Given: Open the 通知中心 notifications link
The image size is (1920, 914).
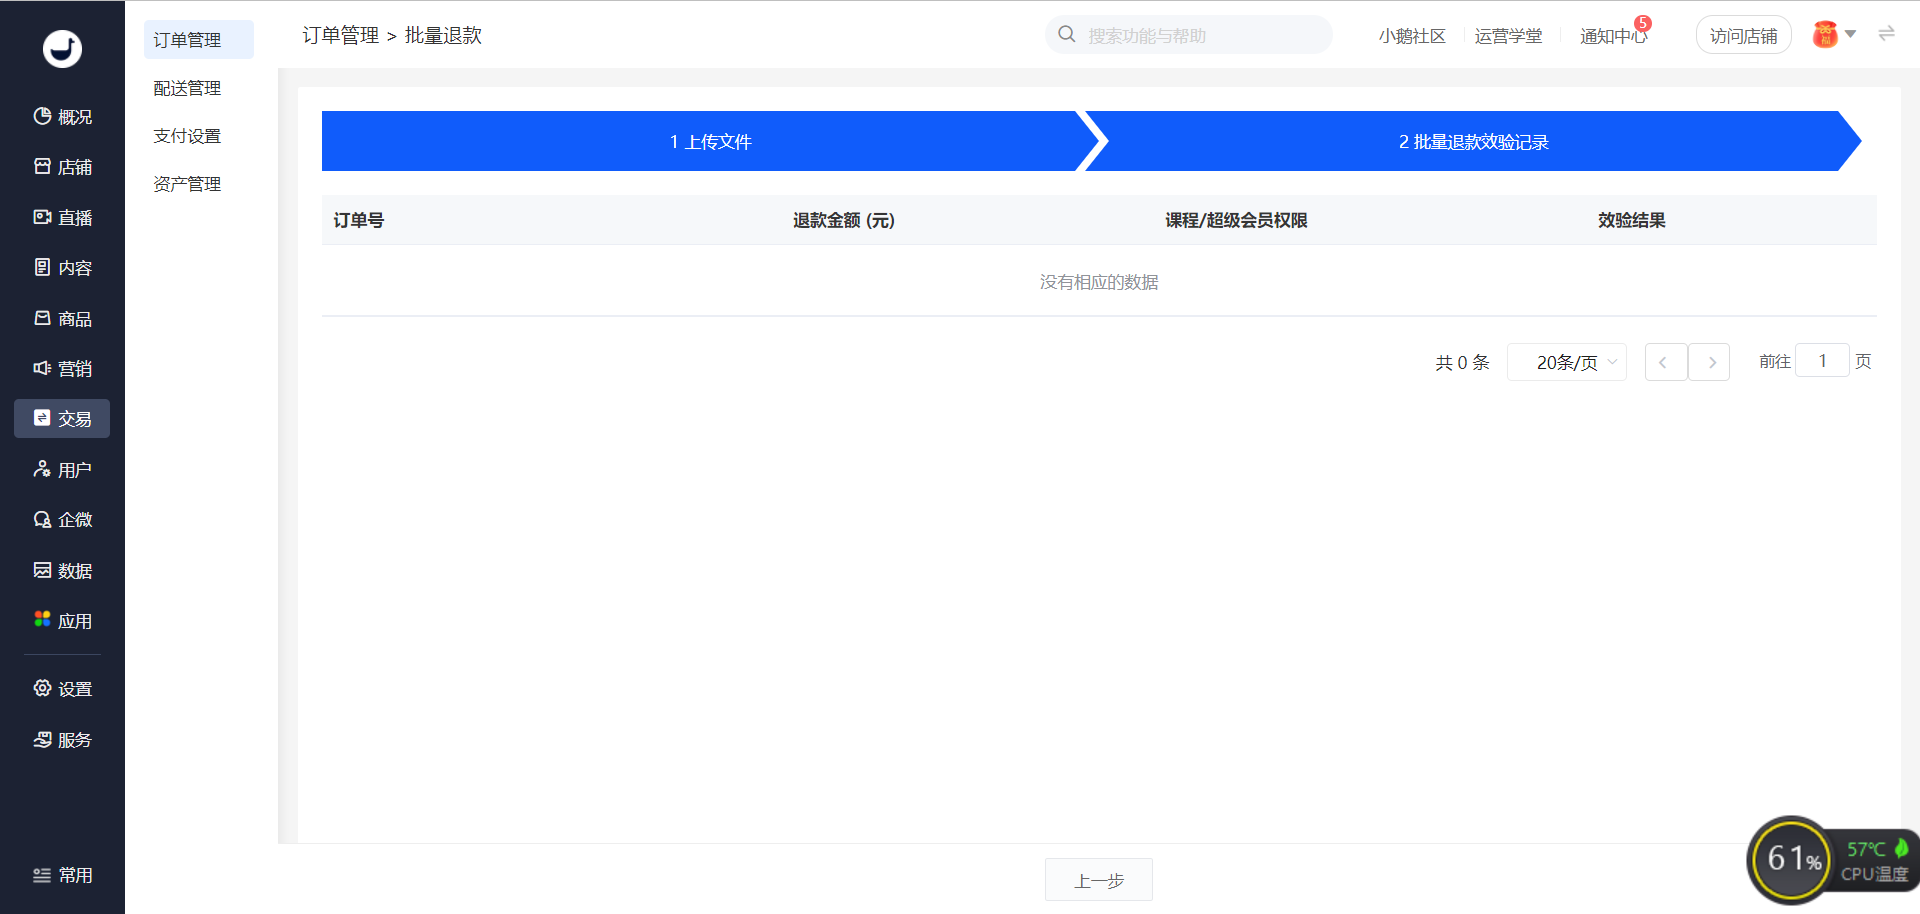Looking at the screenshot, I should [x=1613, y=36].
